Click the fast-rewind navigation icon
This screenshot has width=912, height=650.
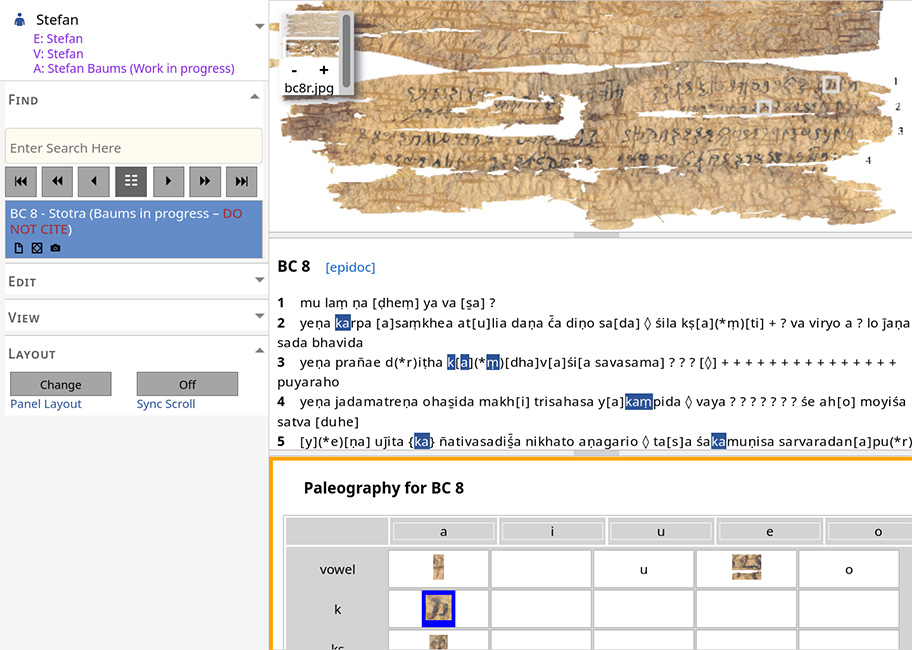[x=57, y=181]
